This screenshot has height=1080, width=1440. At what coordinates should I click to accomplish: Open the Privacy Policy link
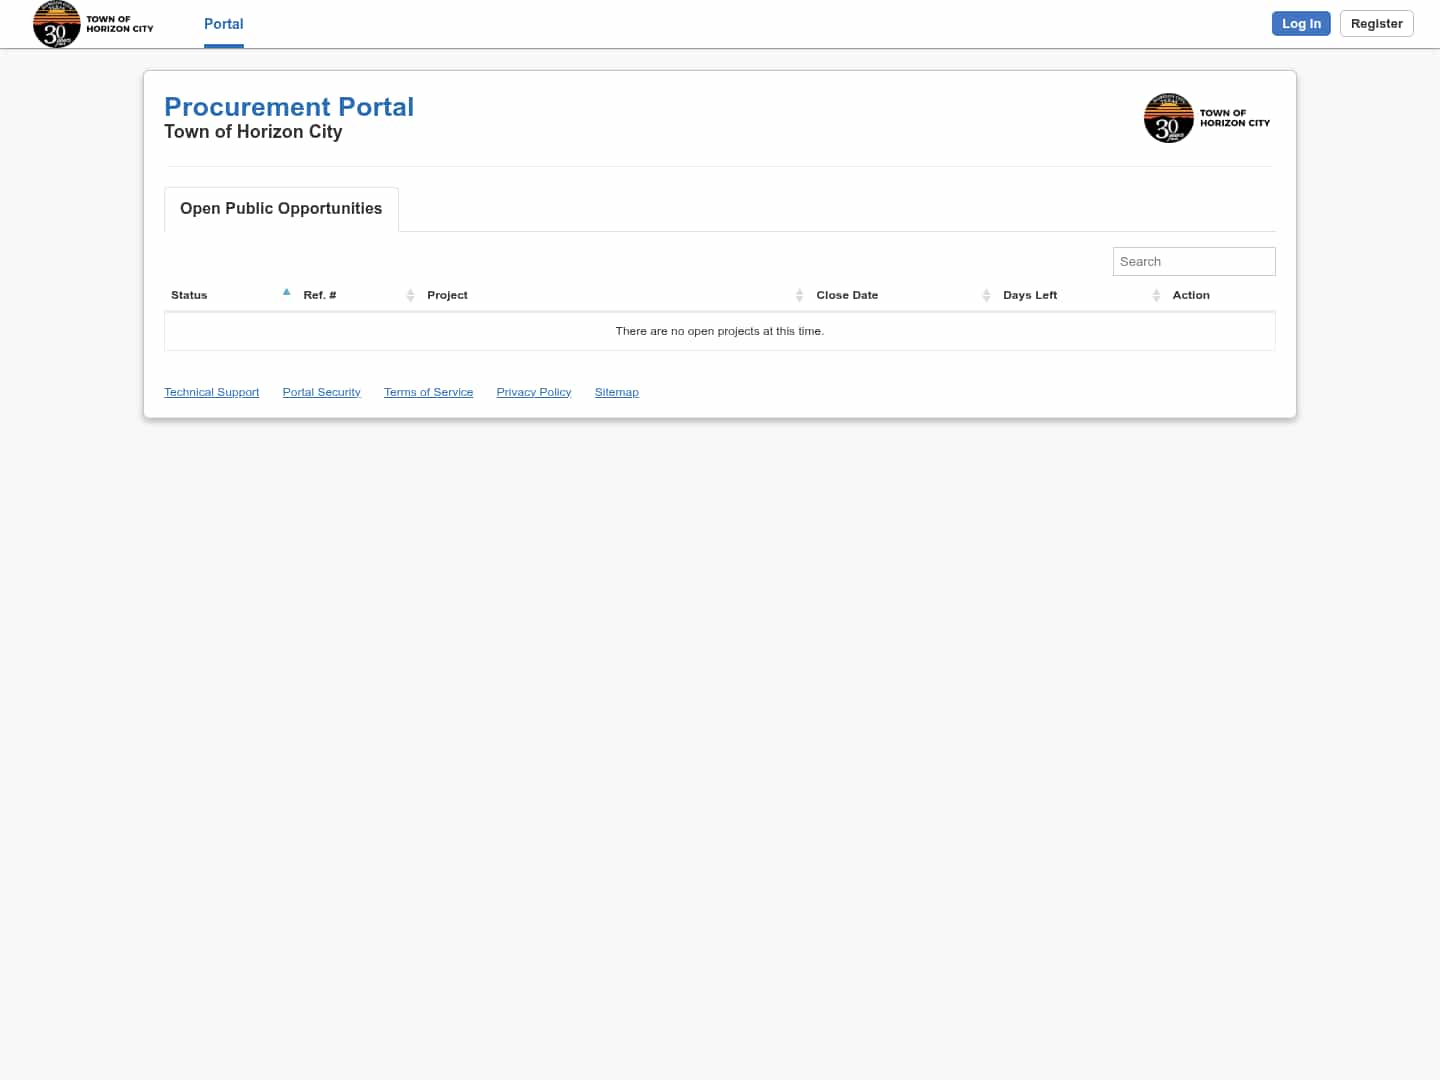pos(533,391)
